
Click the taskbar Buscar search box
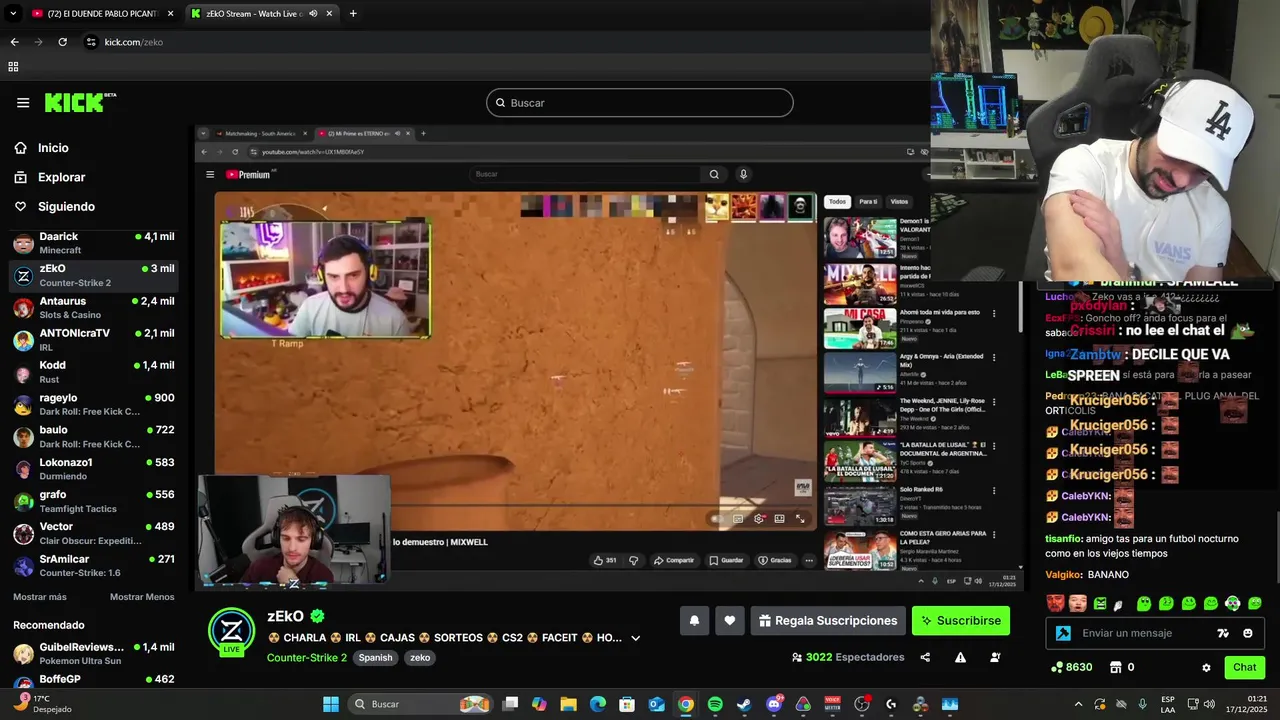[x=420, y=704]
